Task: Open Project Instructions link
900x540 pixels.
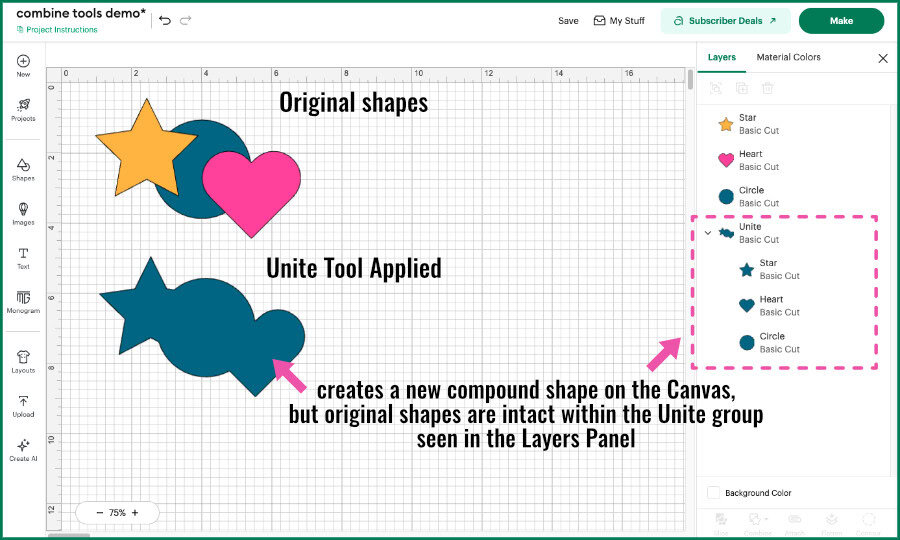Action: click(x=57, y=30)
